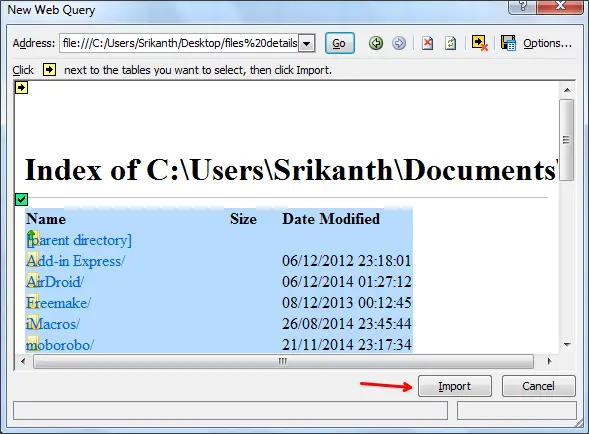
Task: Click inside the Address field
Action: coord(179,43)
